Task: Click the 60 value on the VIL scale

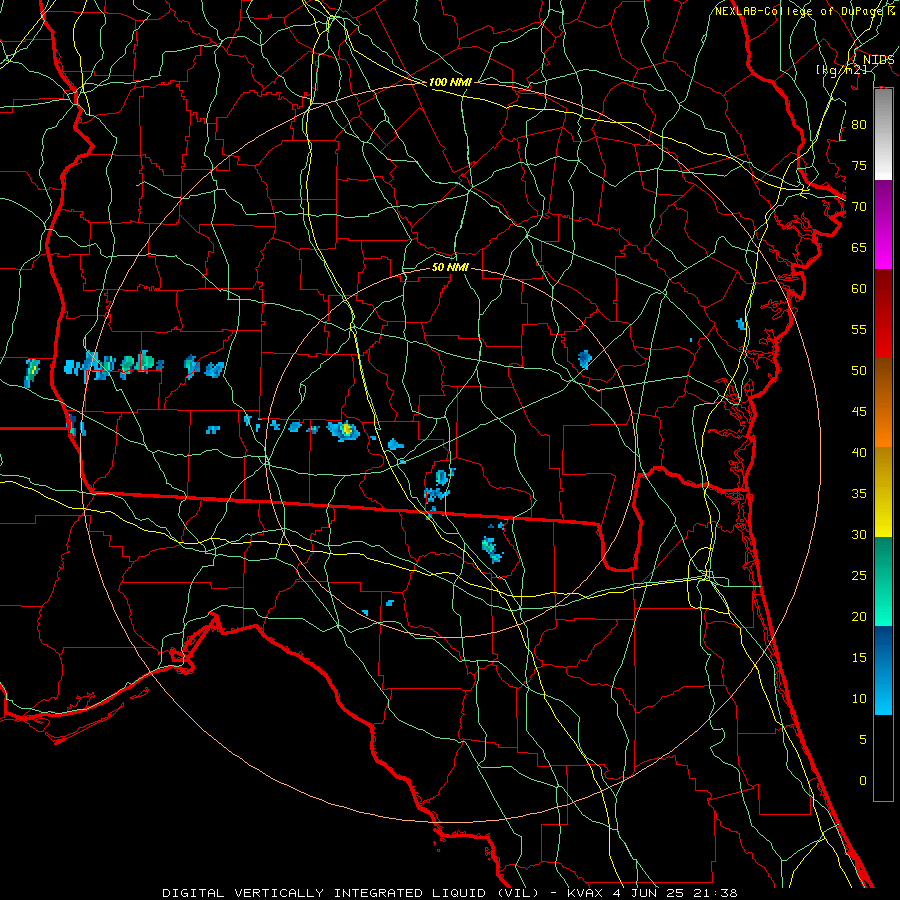Action: pyautogui.click(x=859, y=289)
